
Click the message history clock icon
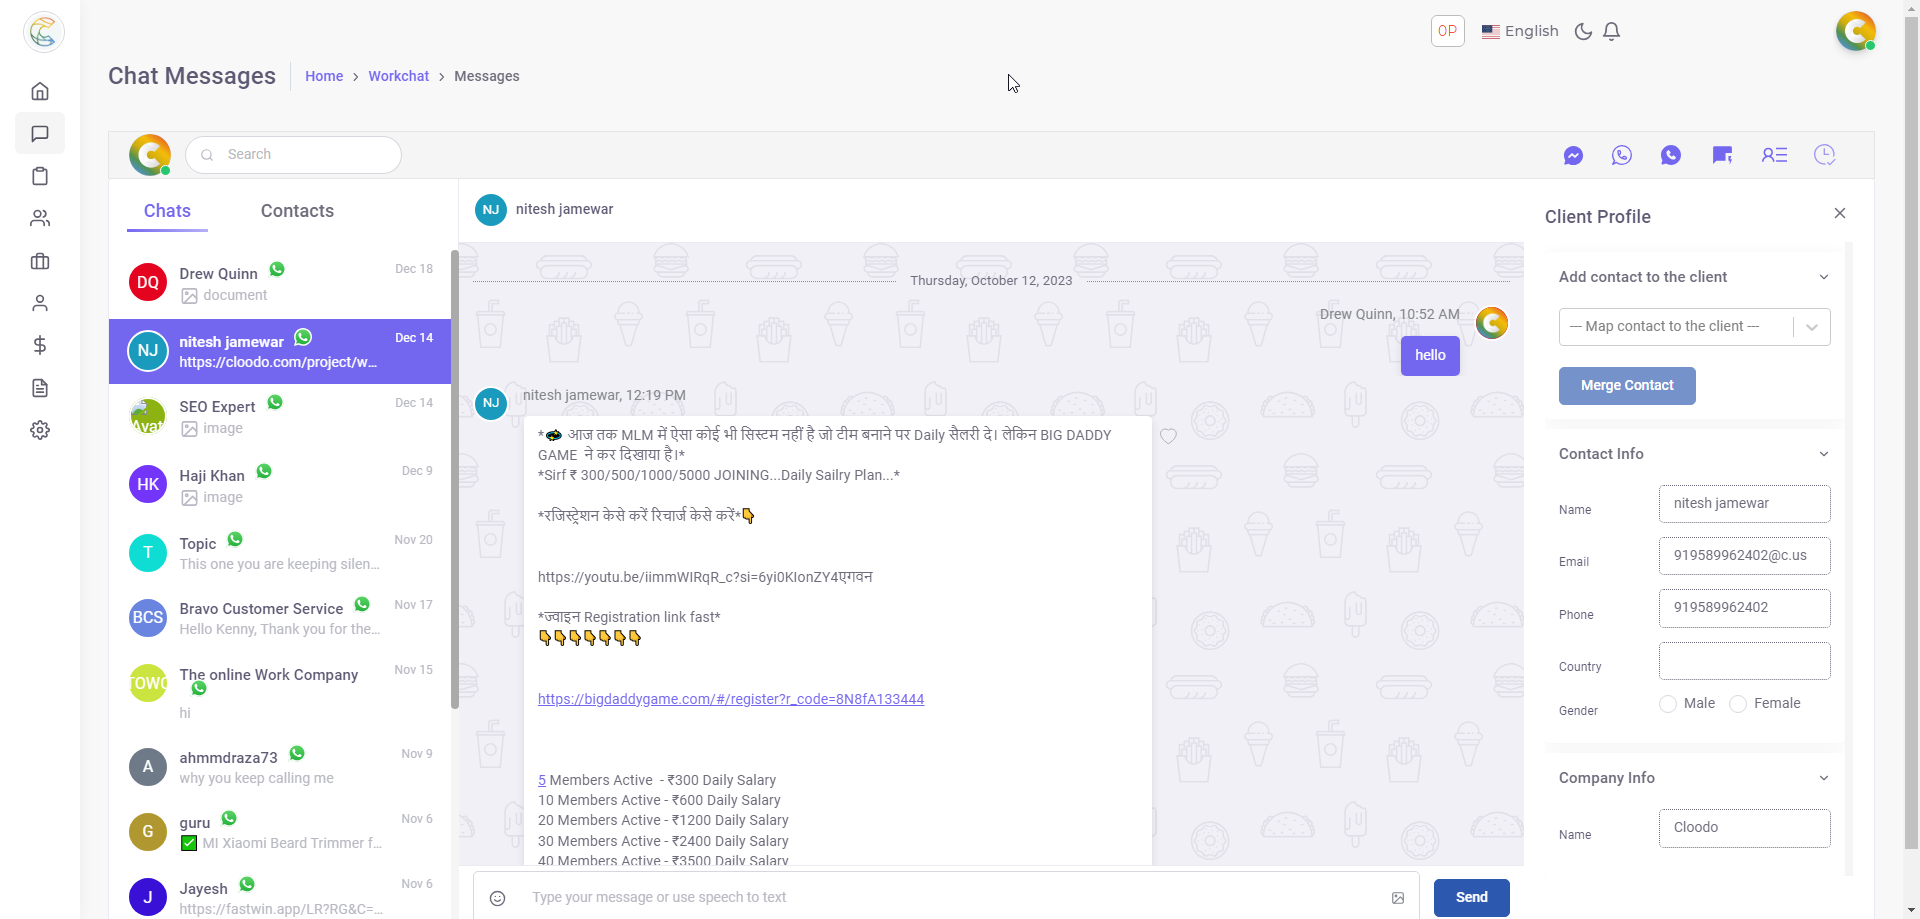1824,155
